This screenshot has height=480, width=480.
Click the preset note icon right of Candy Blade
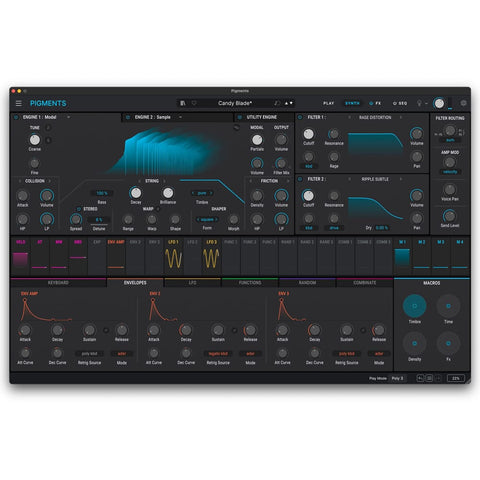(277, 103)
